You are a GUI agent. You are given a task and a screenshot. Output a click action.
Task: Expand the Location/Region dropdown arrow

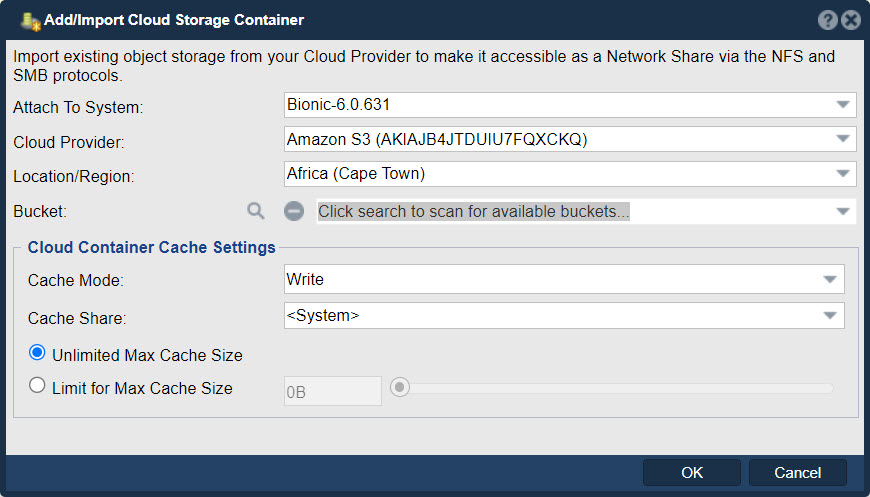click(843, 174)
